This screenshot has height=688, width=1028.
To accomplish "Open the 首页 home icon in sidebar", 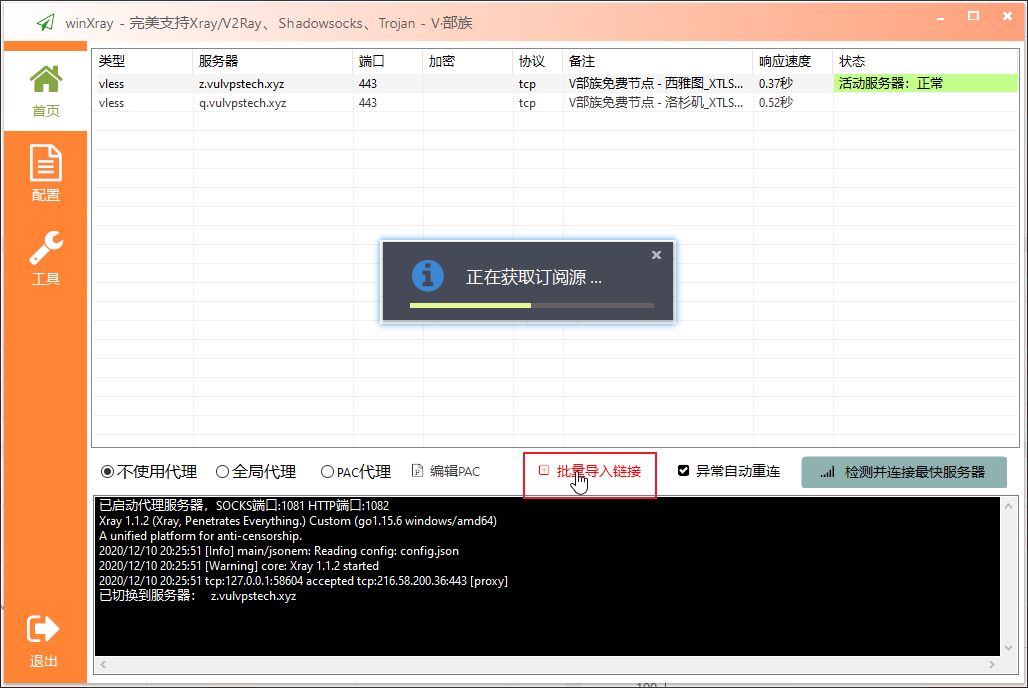I will 46,79.
